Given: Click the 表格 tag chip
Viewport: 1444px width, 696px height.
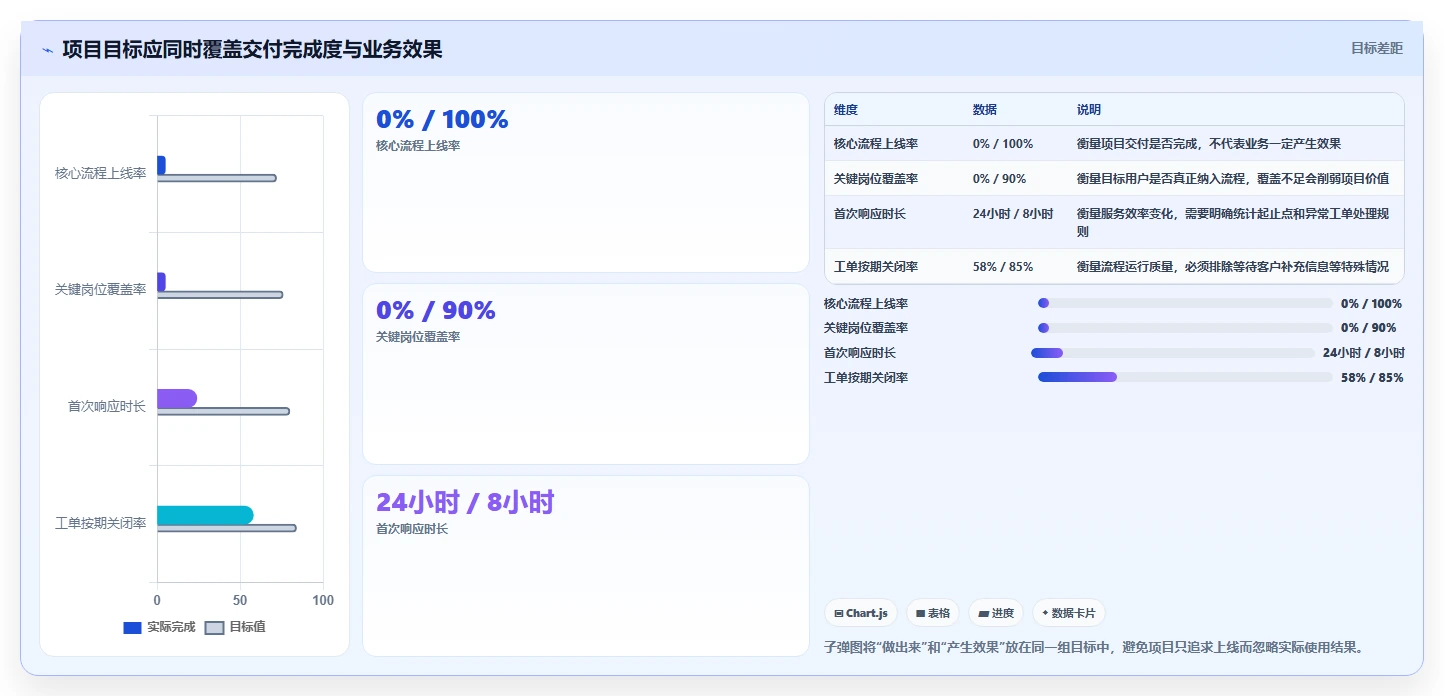Looking at the screenshot, I should pyautogui.click(x=932, y=613).
